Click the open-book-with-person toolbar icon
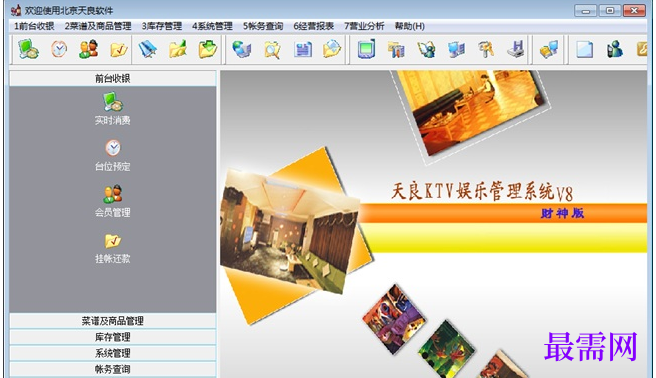Image resolution: width=656 pixels, height=378 pixels. click(426, 49)
